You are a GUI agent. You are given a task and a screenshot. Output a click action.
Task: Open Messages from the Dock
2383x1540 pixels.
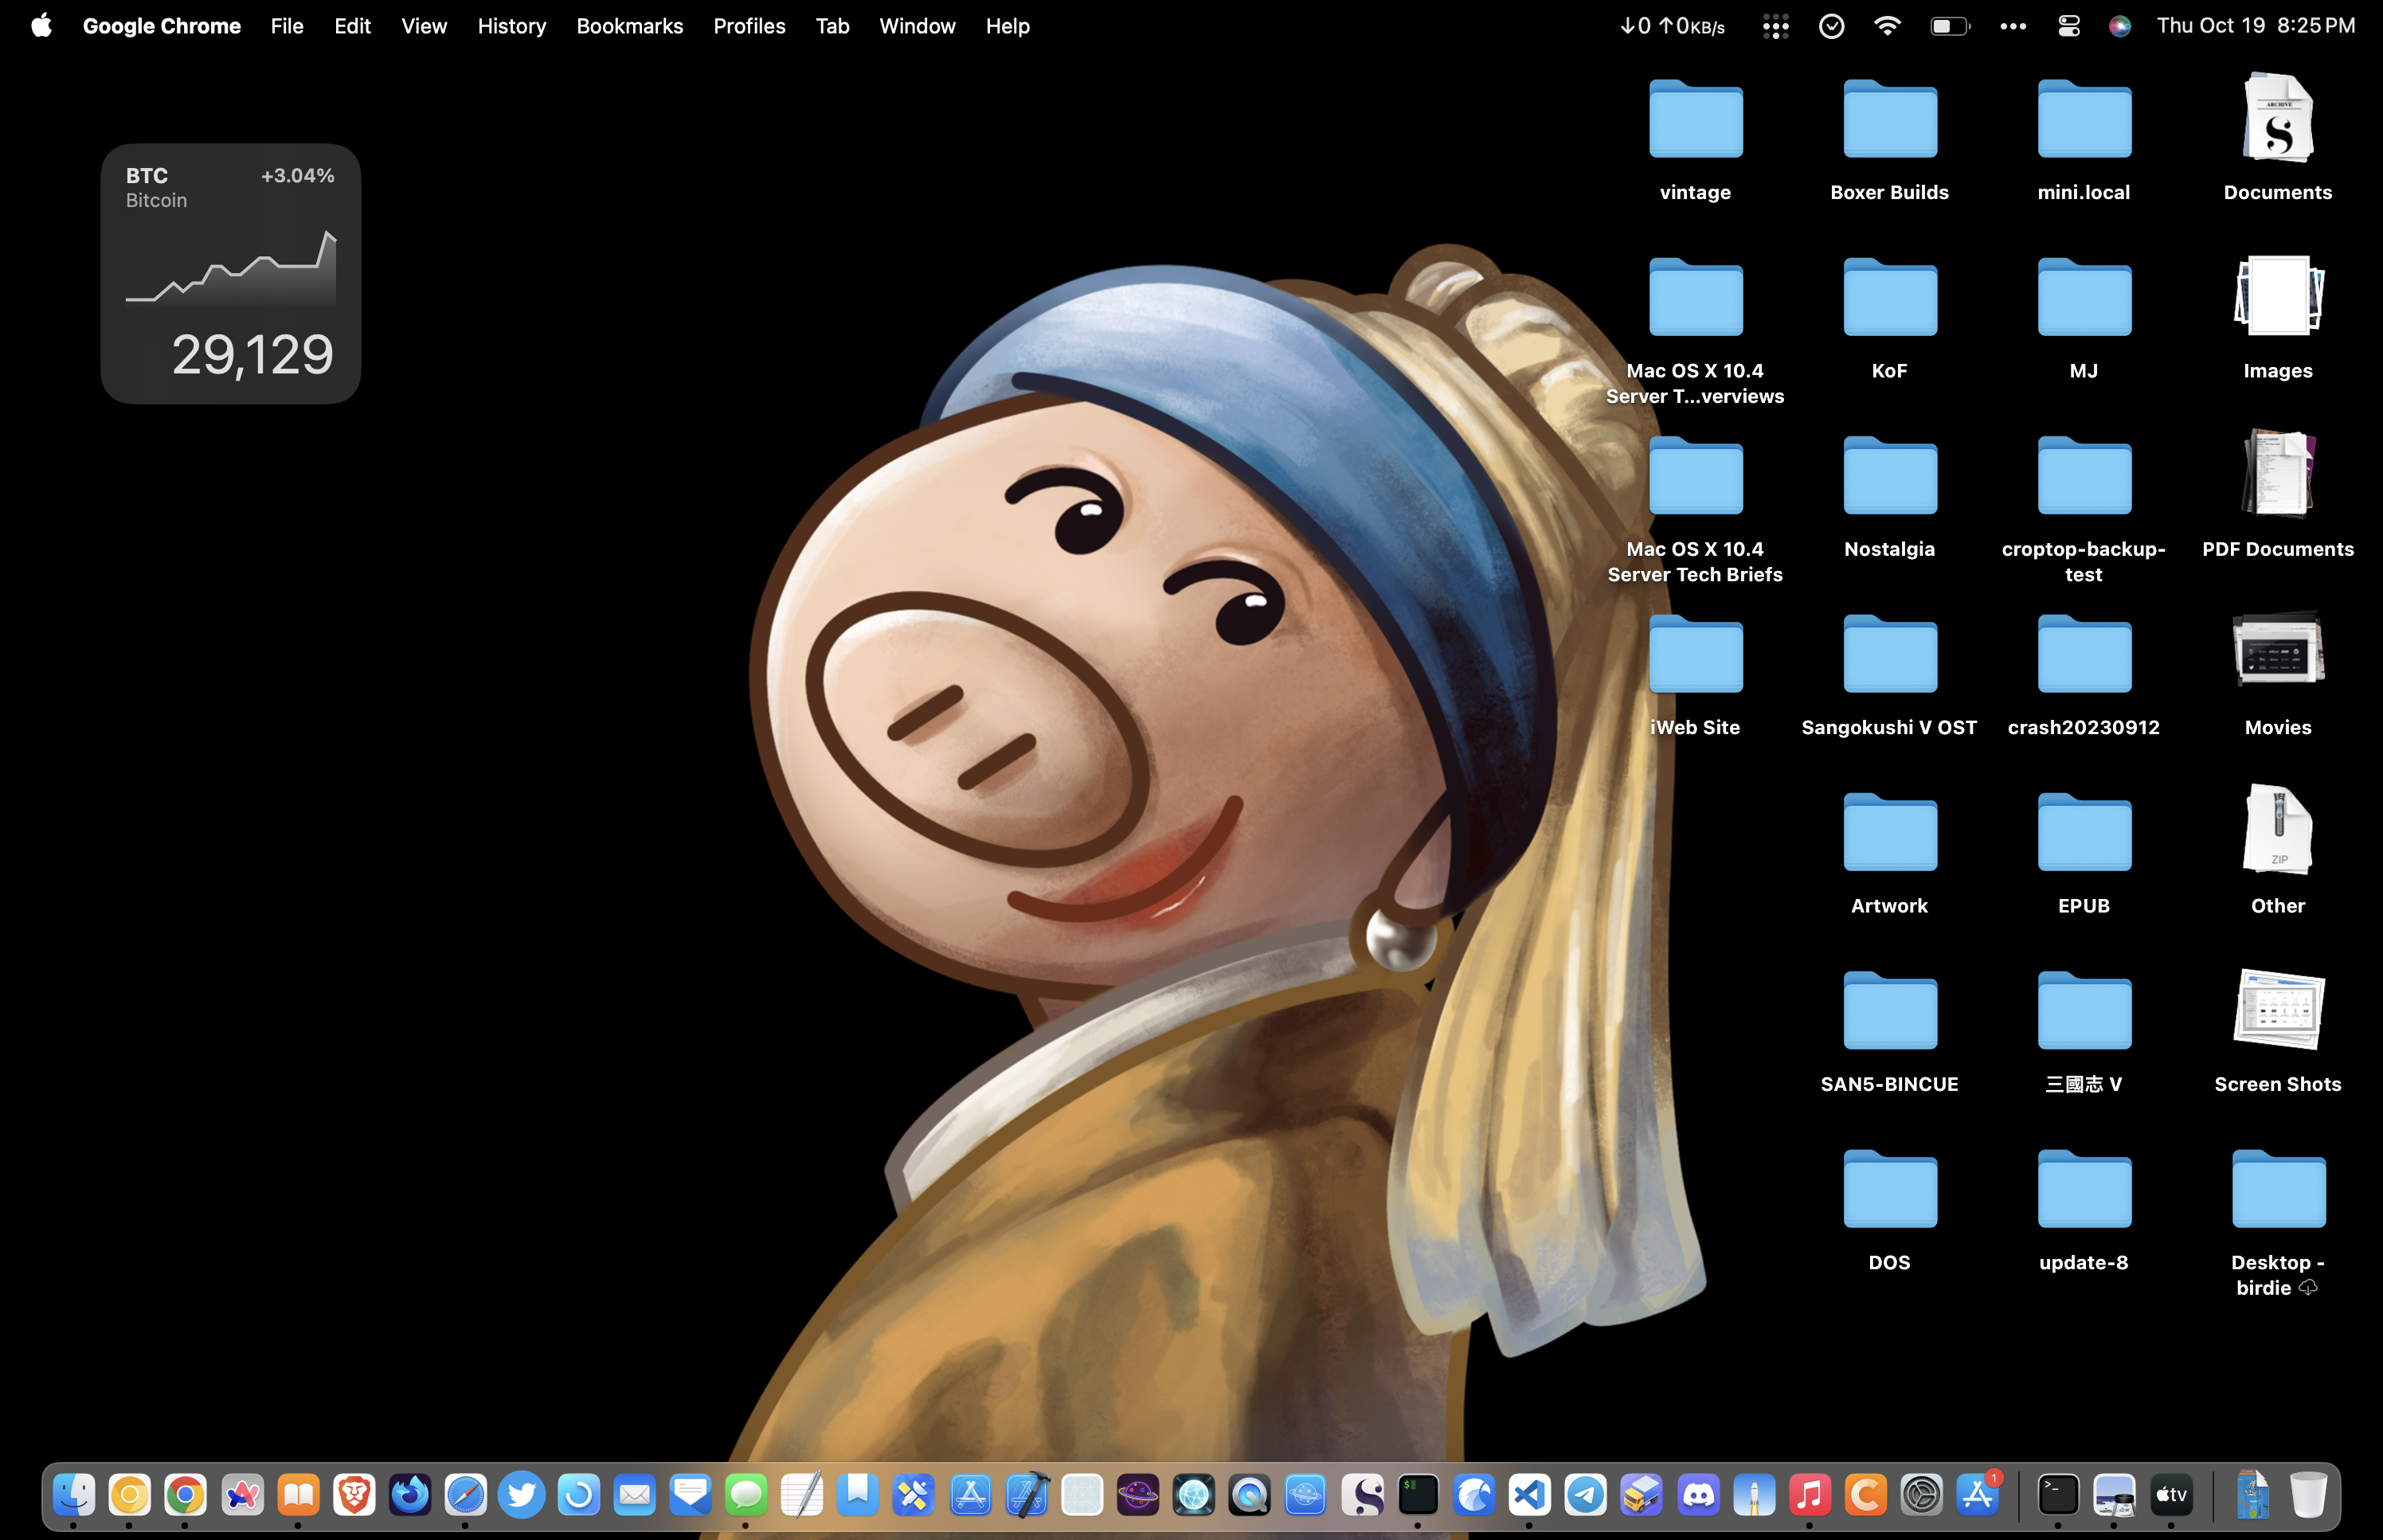[x=746, y=1495]
